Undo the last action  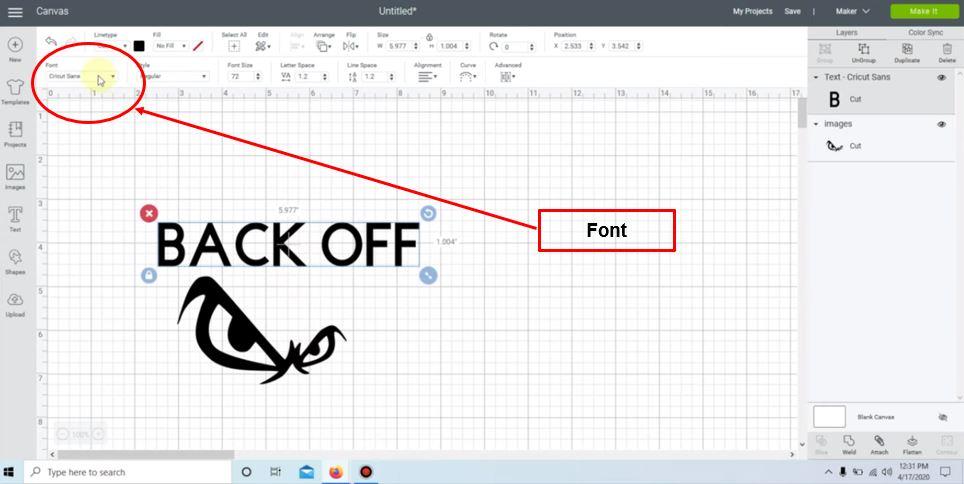pyautogui.click(x=51, y=42)
